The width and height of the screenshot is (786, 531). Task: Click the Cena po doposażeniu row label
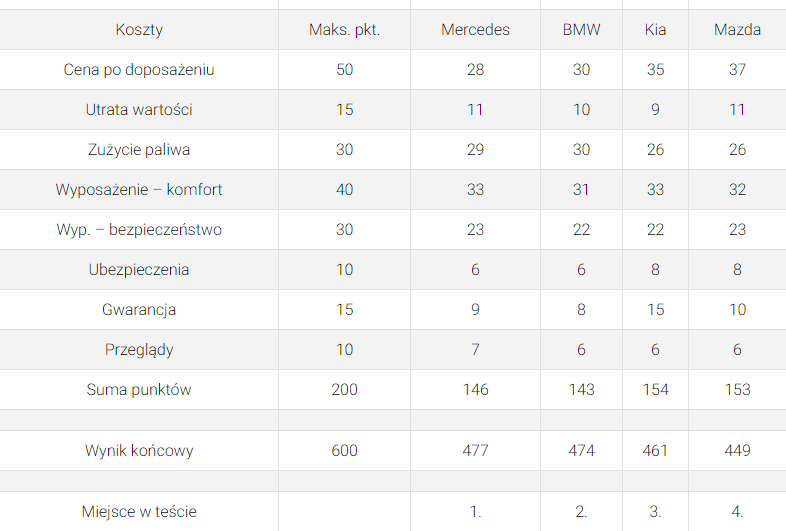click(x=139, y=70)
